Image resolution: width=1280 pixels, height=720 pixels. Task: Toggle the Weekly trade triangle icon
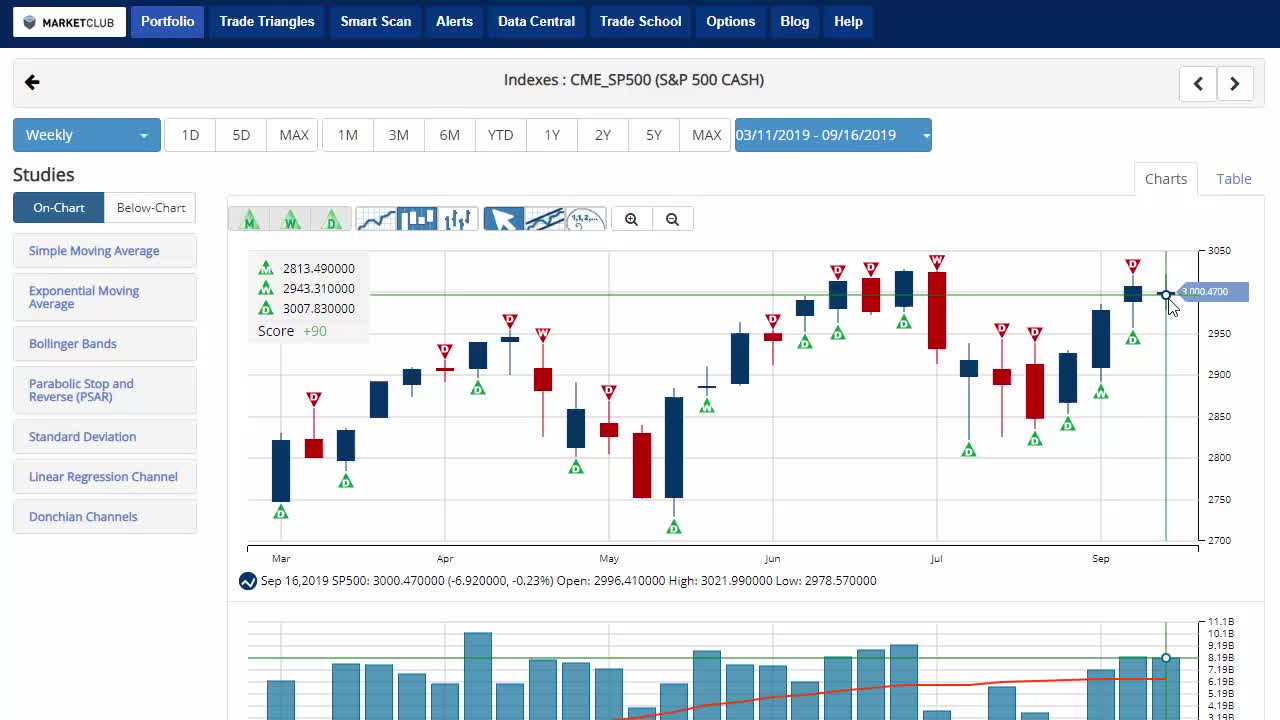(290, 219)
